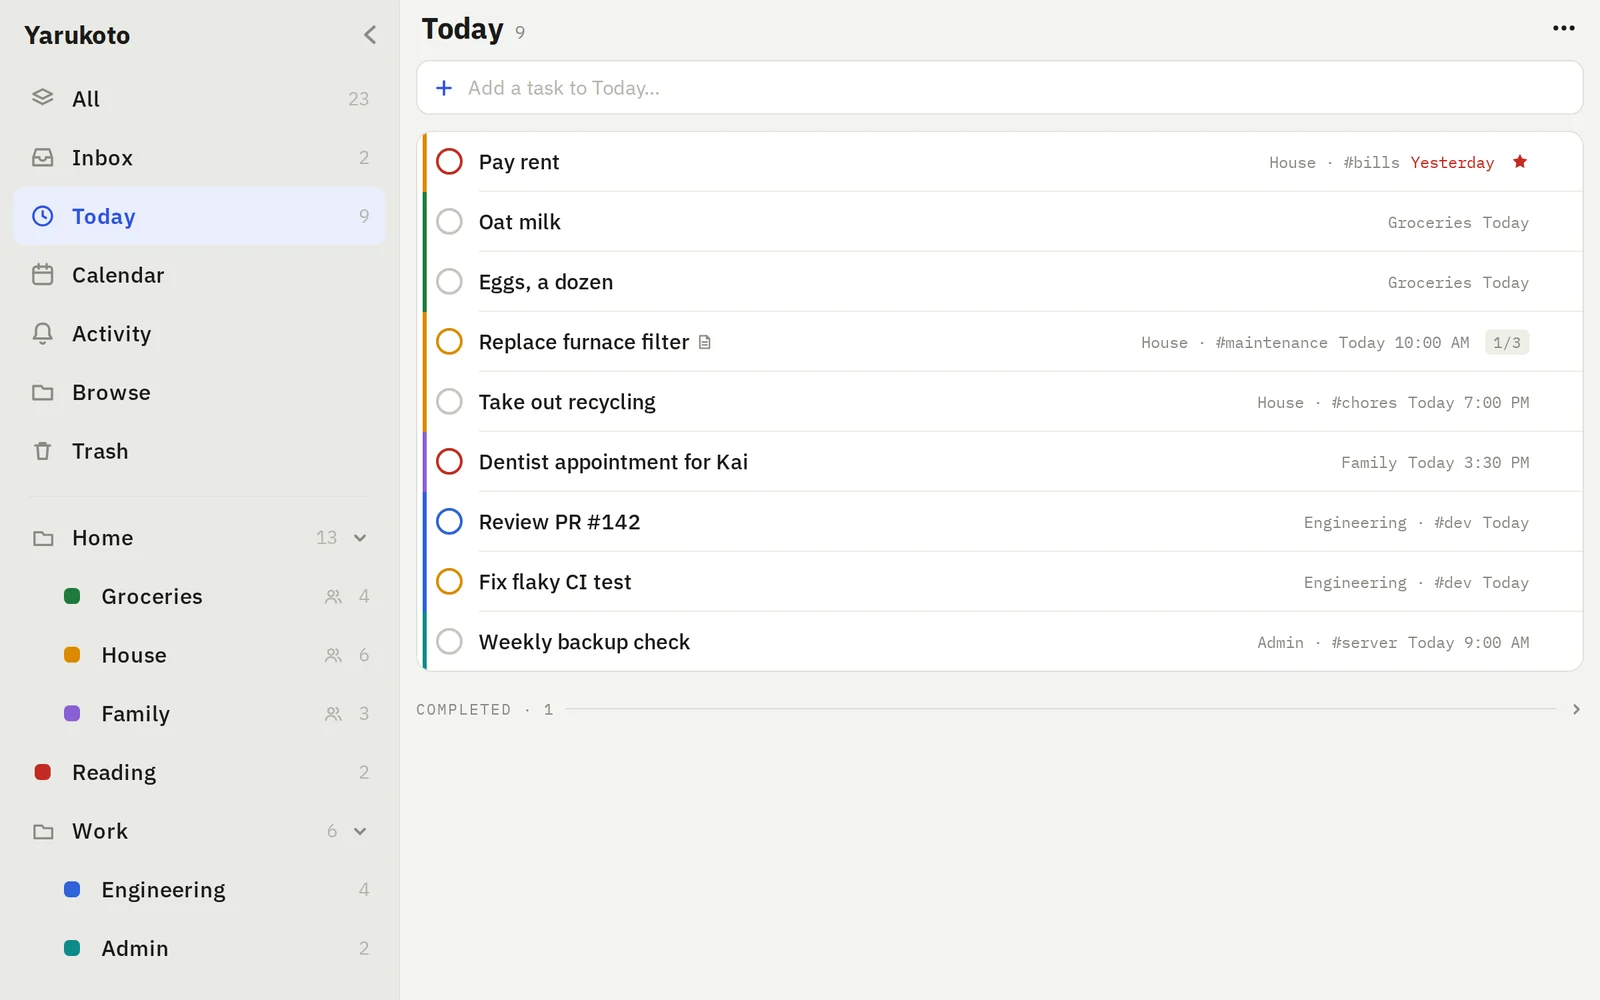Image resolution: width=1600 pixels, height=1000 pixels.
Task: Click the #maintenance tag on furnace filter
Action: 1271,343
